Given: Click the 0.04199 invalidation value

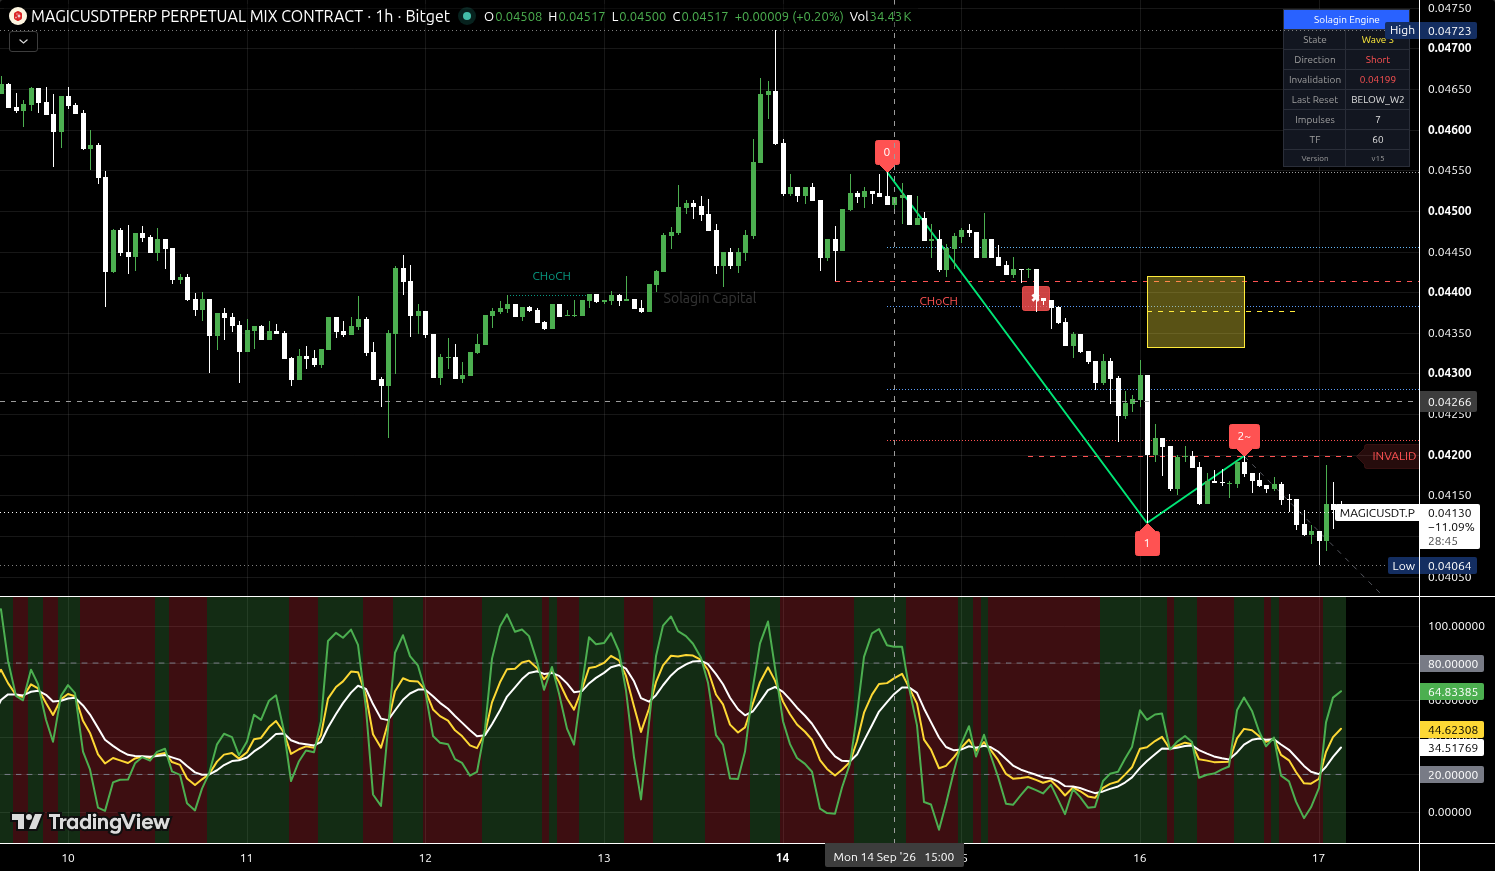Looking at the screenshot, I should coord(1377,80).
